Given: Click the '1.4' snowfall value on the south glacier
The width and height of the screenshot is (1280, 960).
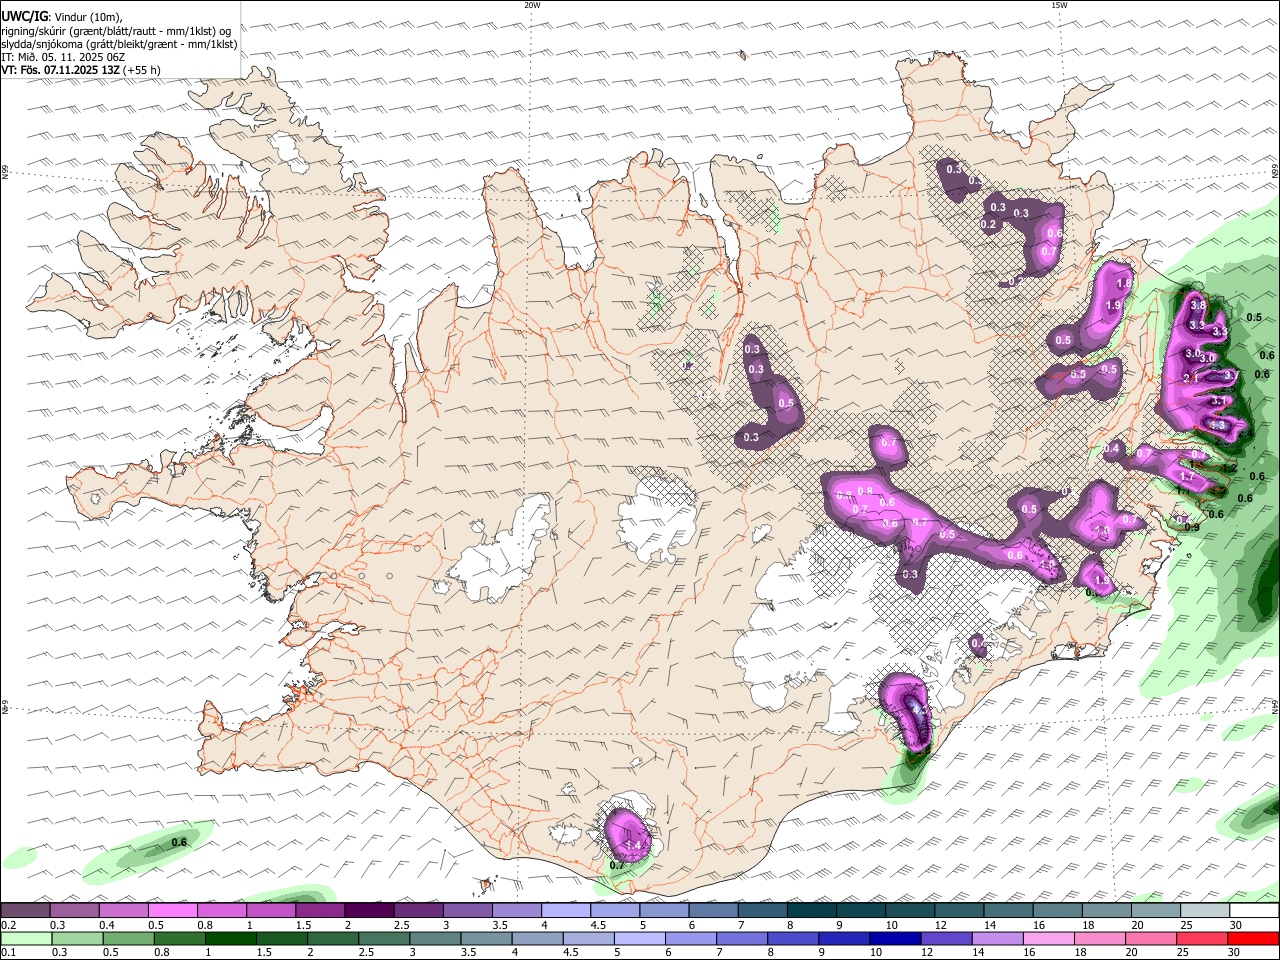Looking at the screenshot, I should pyautogui.click(x=633, y=845).
